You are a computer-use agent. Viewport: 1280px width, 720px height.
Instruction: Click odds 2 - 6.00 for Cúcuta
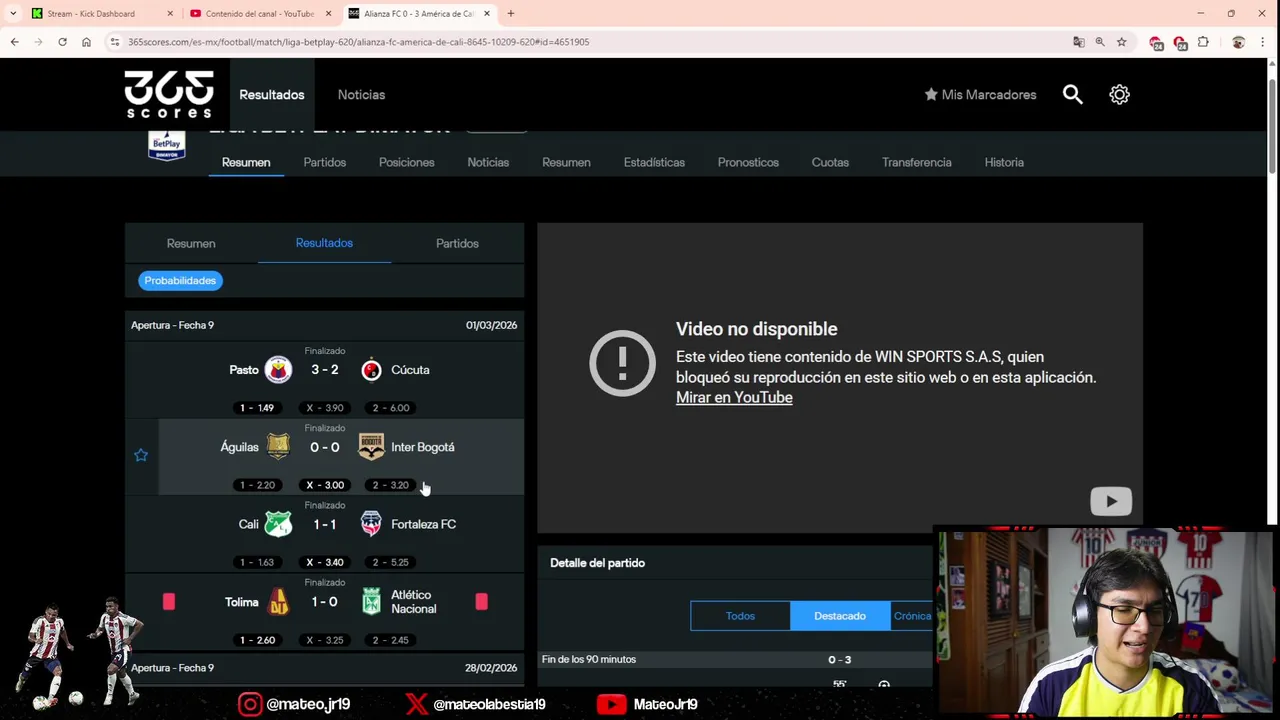391,408
